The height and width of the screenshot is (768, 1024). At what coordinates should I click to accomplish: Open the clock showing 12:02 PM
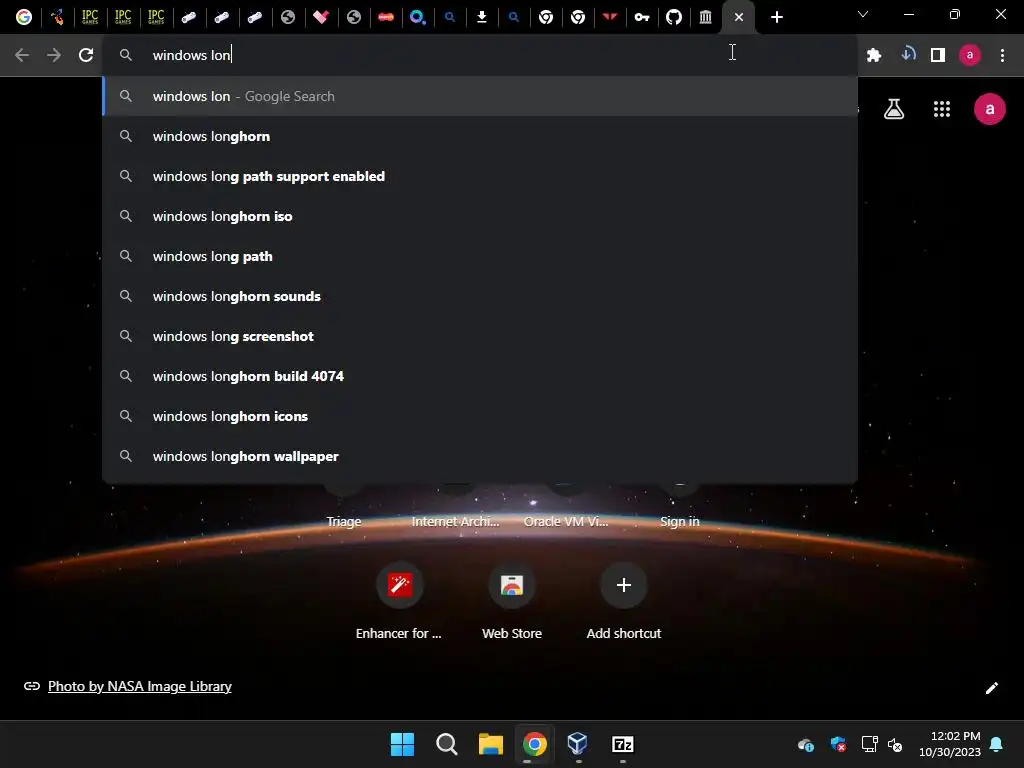pyautogui.click(x=950, y=744)
